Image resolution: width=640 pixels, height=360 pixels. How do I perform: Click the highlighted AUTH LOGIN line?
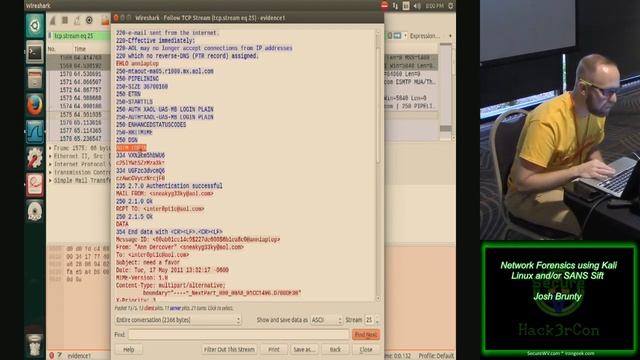point(131,148)
